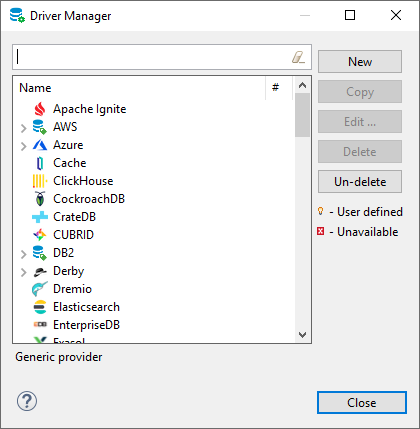Select the Elasticsearch driver
The image size is (420, 429).
86,307
